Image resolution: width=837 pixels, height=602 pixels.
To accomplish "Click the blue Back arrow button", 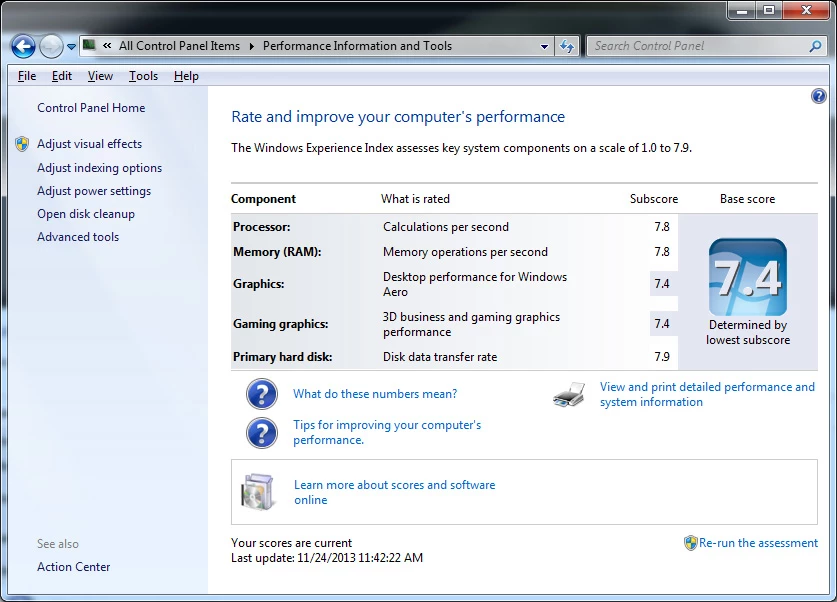I will click(23, 46).
